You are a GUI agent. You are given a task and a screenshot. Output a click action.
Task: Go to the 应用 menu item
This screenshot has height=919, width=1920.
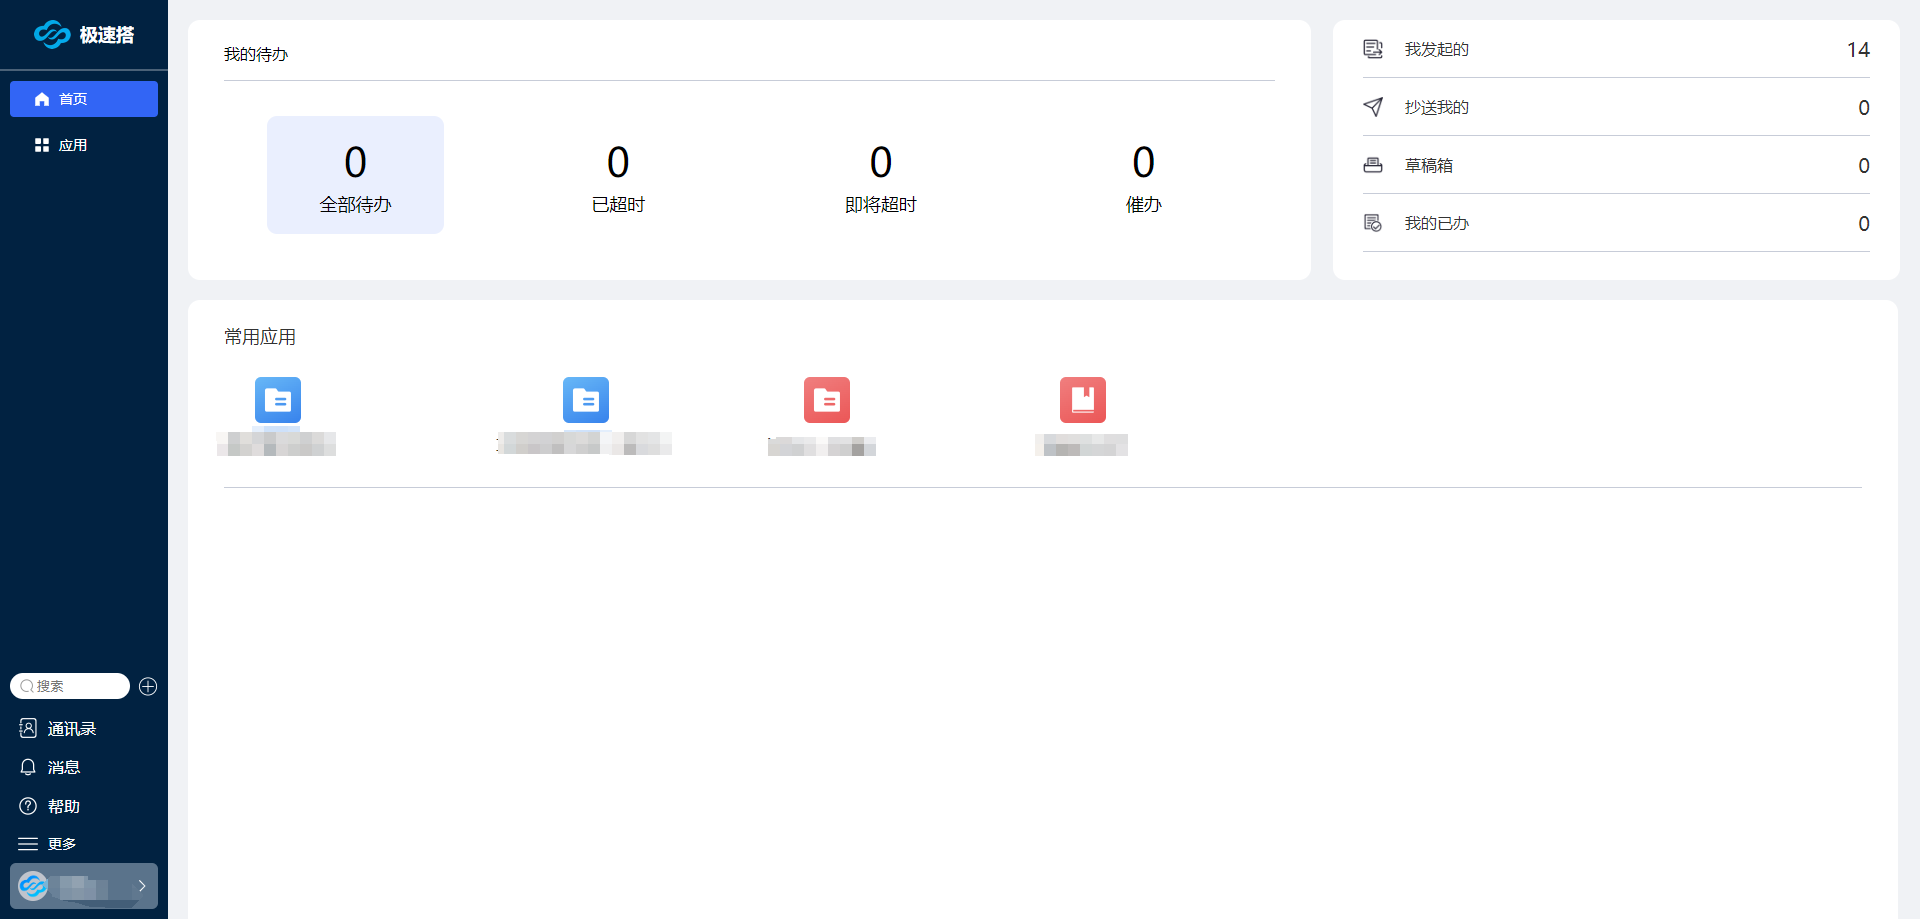(72, 145)
